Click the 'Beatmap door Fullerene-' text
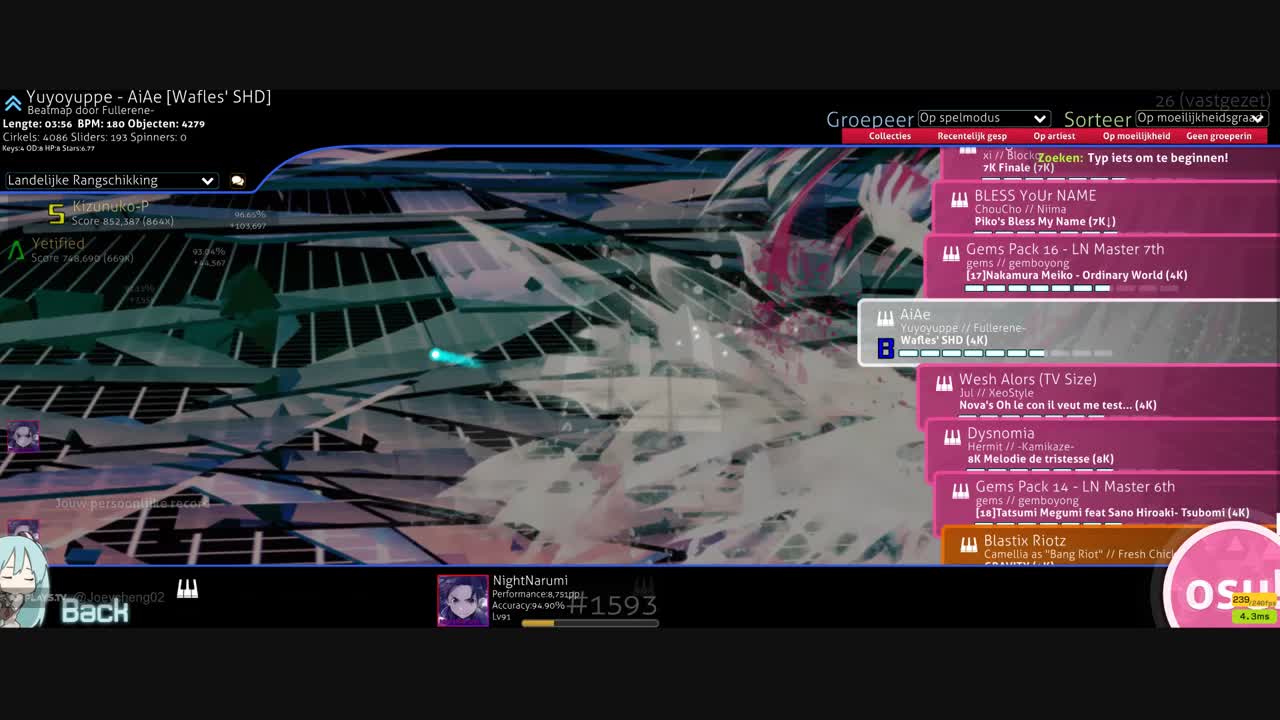 click(x=91, y=111)
